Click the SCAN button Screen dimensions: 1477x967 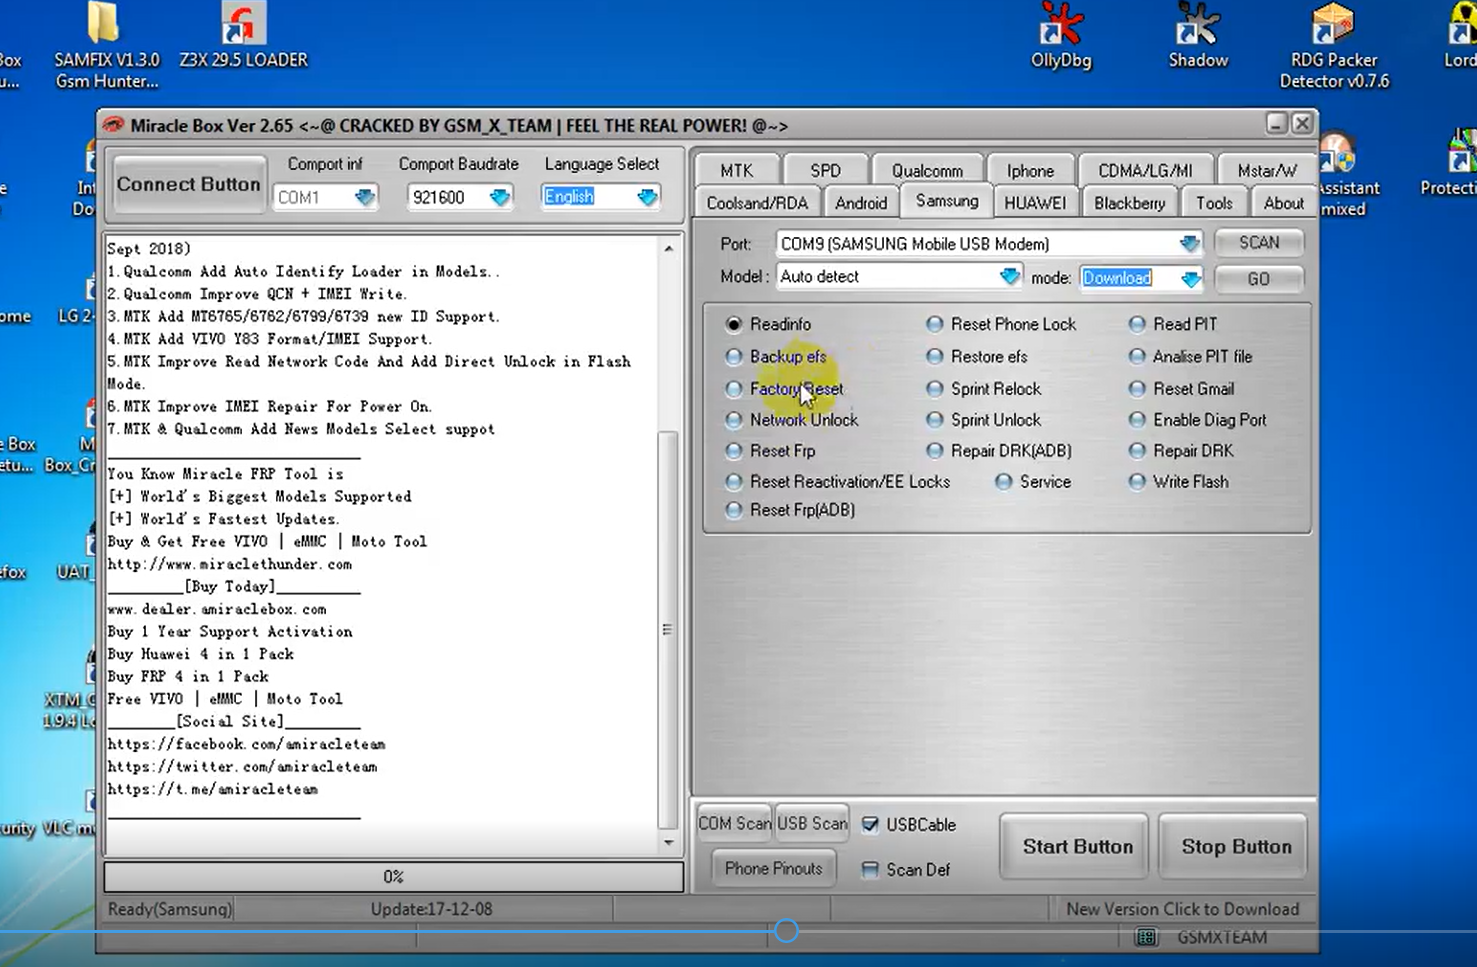click(x=1259, y=242)
